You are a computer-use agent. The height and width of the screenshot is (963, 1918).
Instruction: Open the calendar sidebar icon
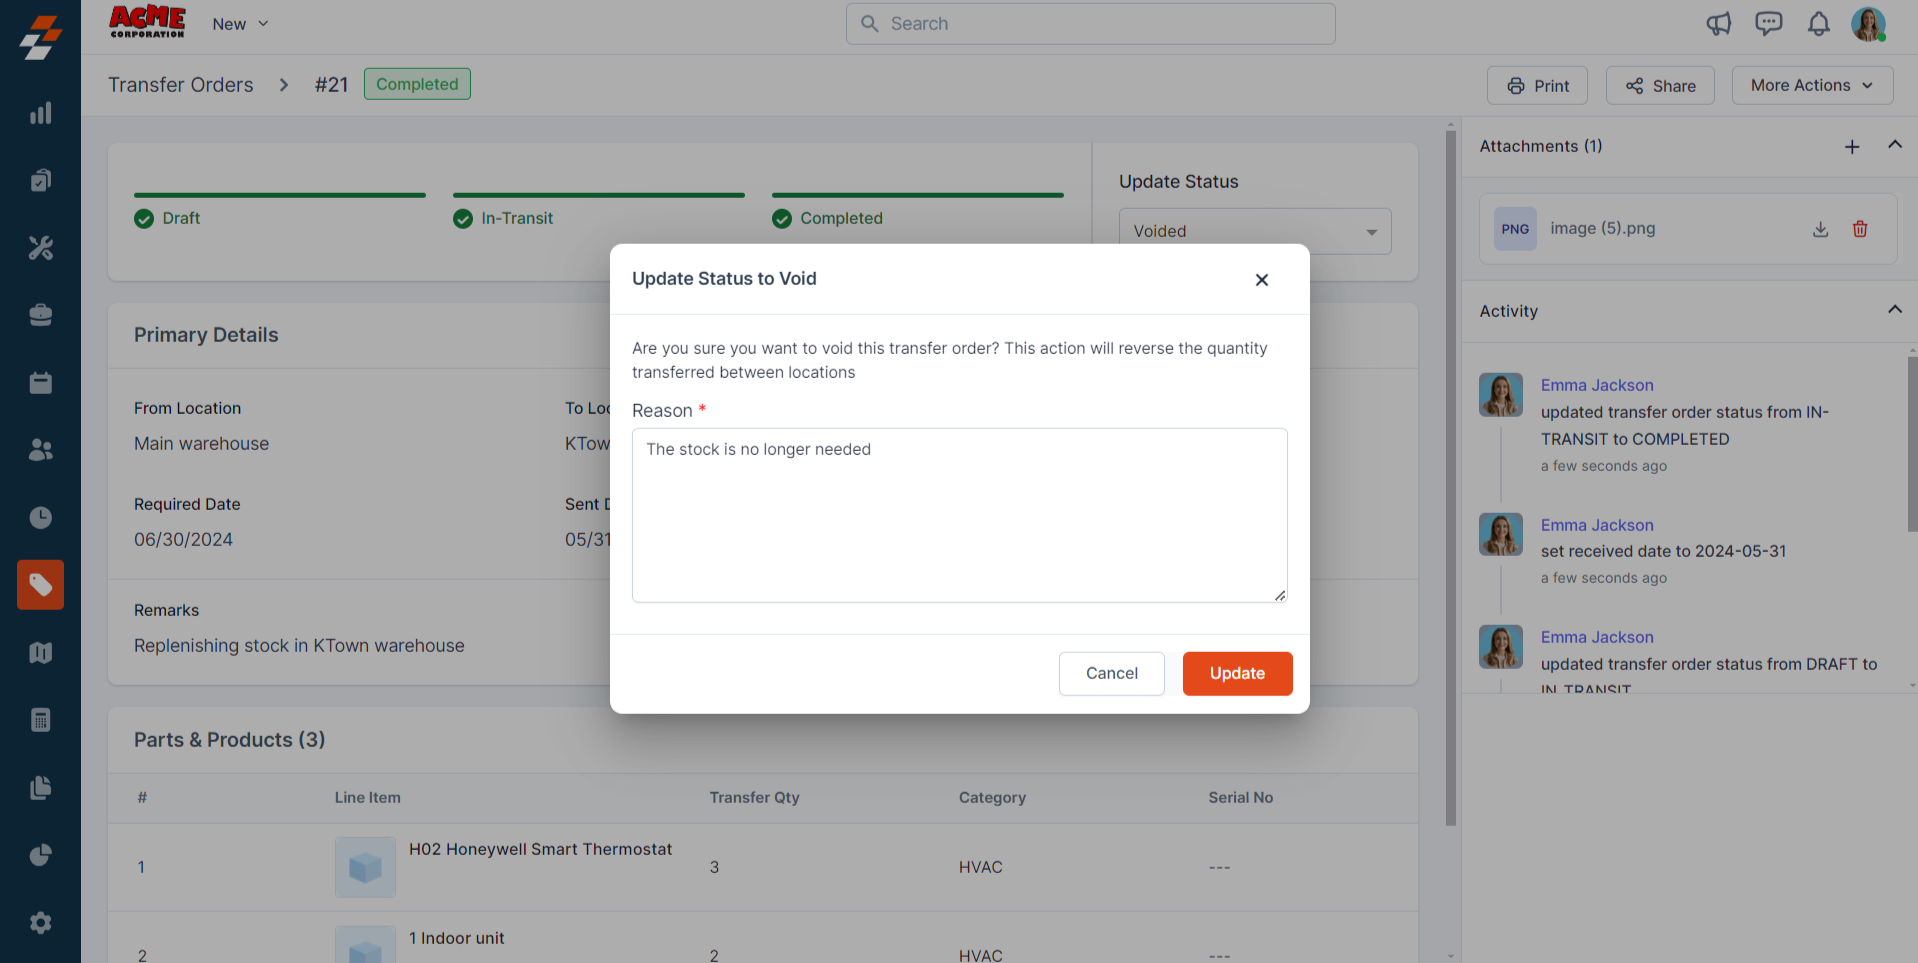click(40, 383)
